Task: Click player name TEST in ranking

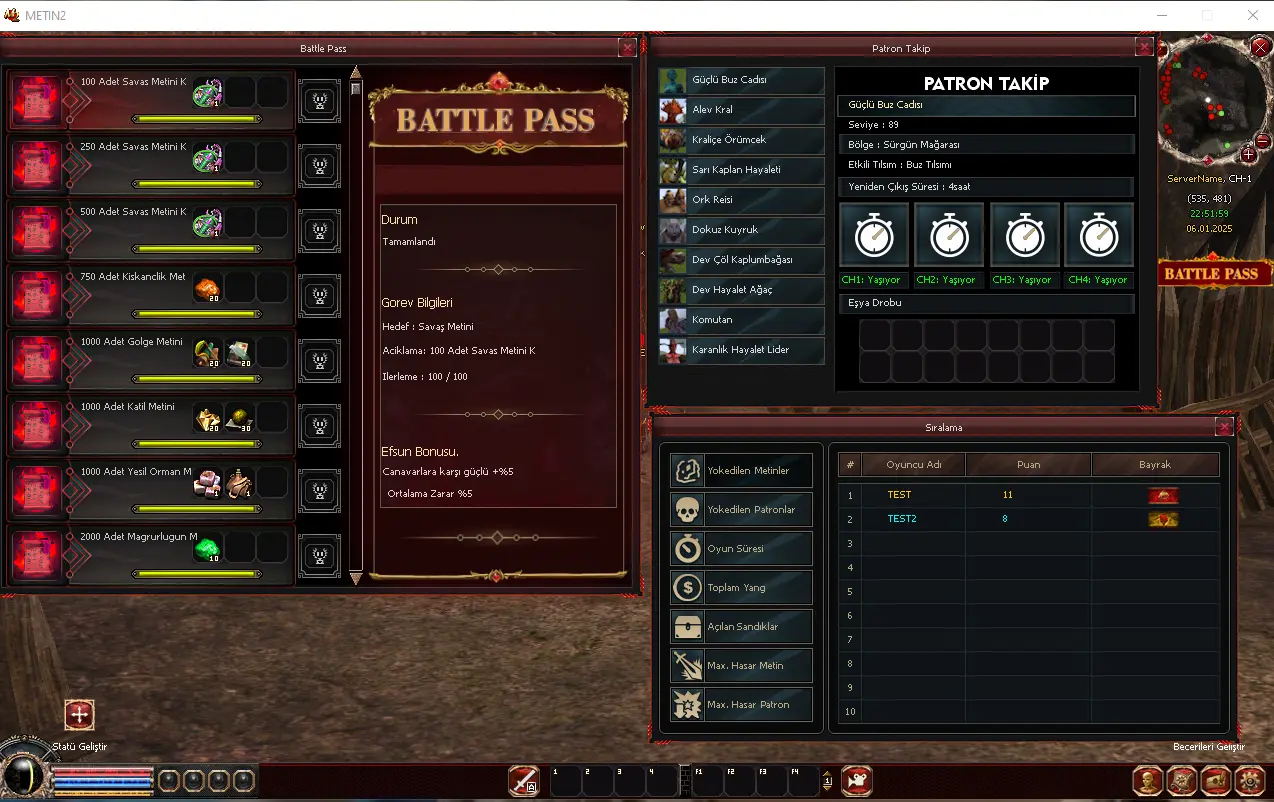Action: (899, 495)
